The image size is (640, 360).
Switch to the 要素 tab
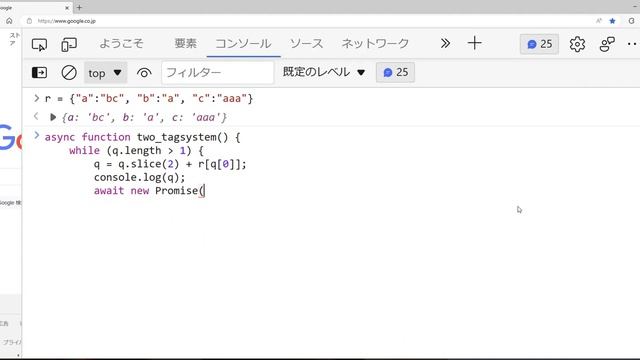coord(186,43)
